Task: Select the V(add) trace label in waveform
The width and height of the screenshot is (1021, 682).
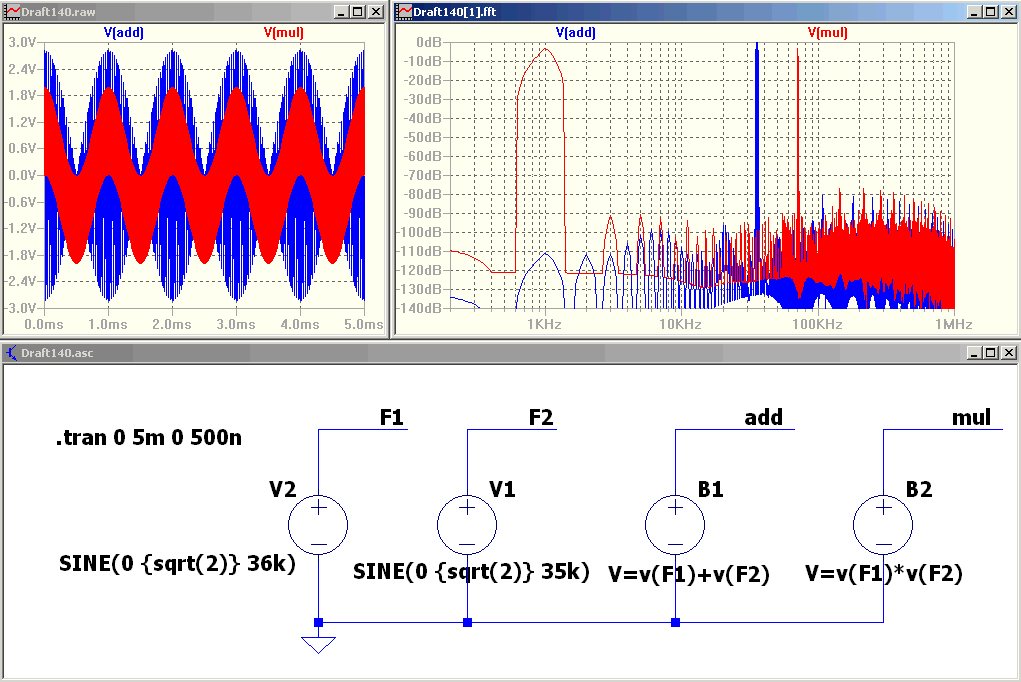Action: (x=124, y=33)
